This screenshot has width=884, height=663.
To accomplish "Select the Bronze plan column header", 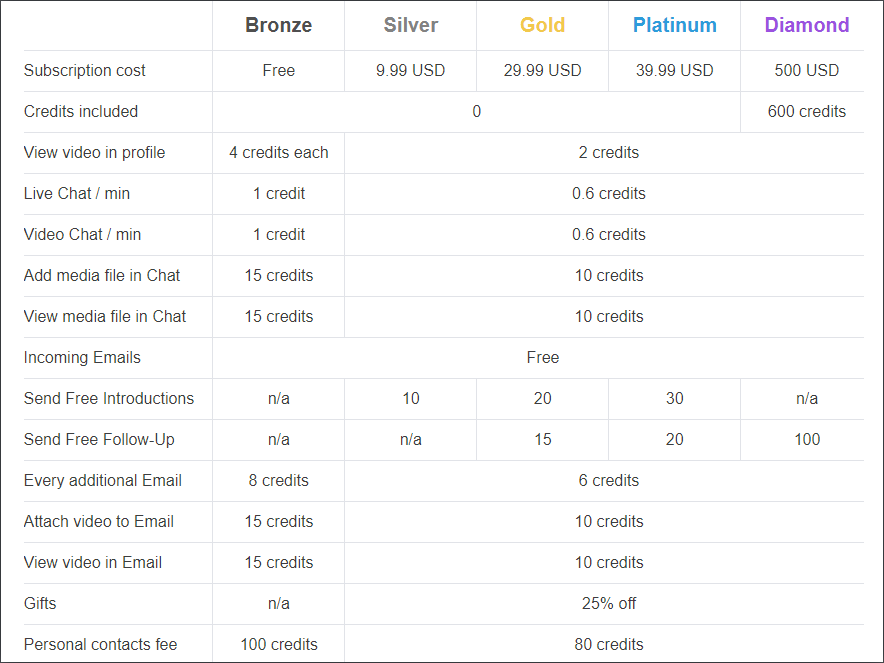I will click(279, 25).
